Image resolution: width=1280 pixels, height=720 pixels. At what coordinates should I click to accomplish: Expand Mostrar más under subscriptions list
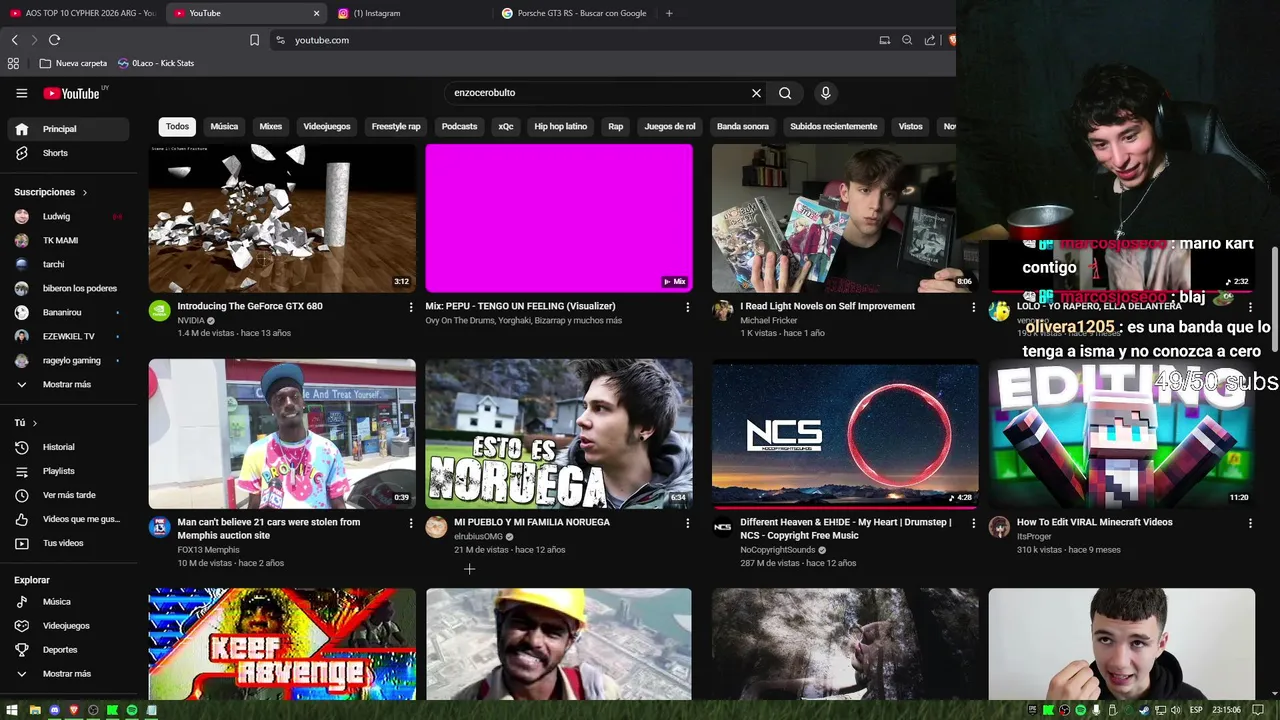(x=68, y=384)
